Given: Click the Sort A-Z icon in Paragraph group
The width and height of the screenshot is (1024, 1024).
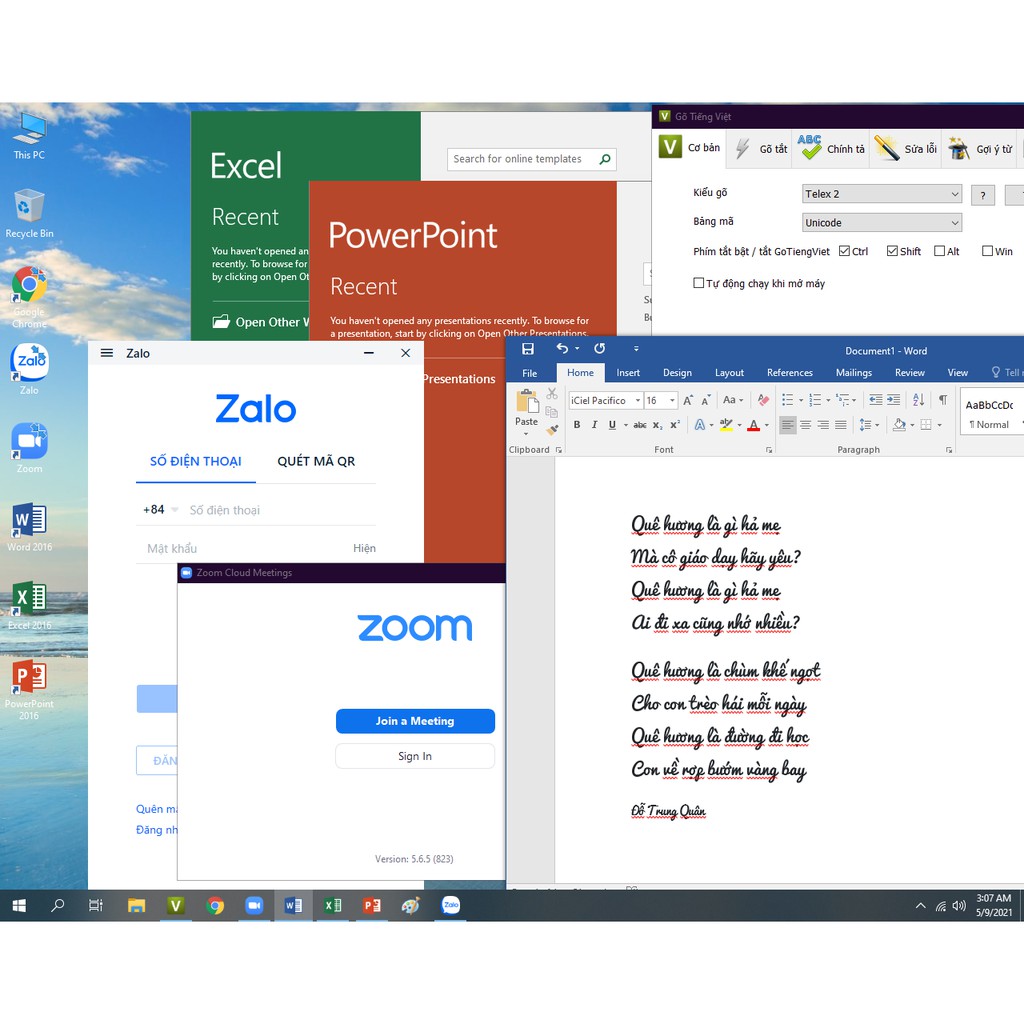Looking at the screenshot, I should (919, 400).
